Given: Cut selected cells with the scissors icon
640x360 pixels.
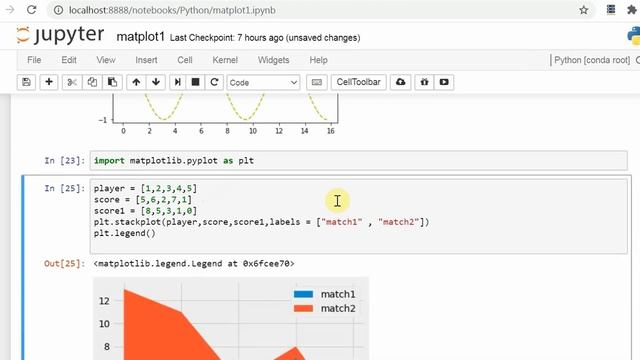Looking at the screenshot, I should [72, 82].
